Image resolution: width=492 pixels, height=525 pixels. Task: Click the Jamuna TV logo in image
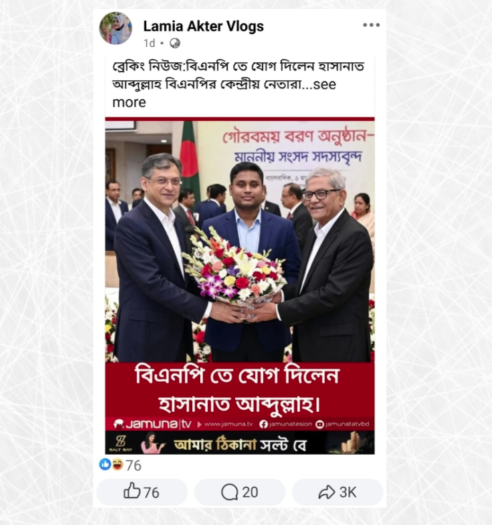[152, 424]
